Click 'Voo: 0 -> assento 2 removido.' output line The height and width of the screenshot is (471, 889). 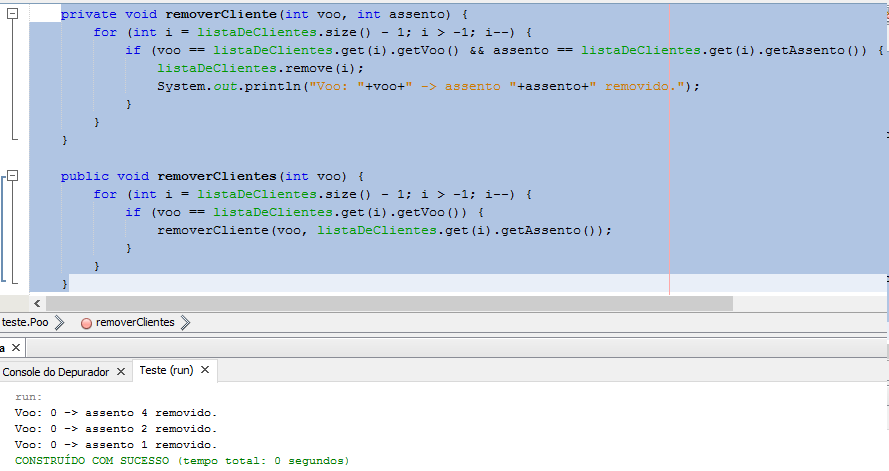[116, 429]
